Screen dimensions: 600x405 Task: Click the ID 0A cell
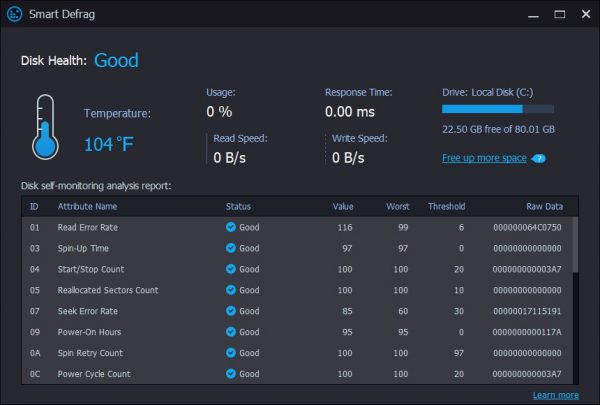pyautogui.click(x=35, y=353)
